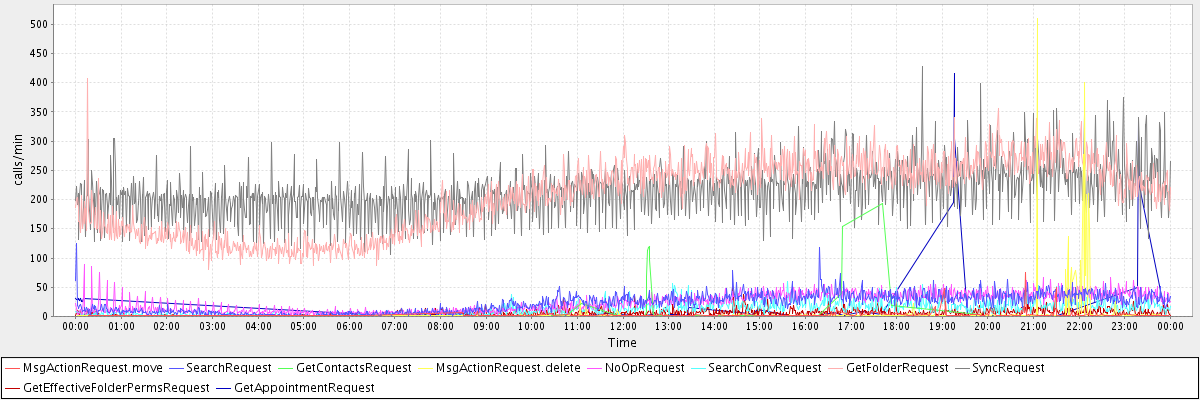This screenshot has height=400, width=1200.
Task: Select the GetFolderRequest legend label
Action: coord(896,368)
